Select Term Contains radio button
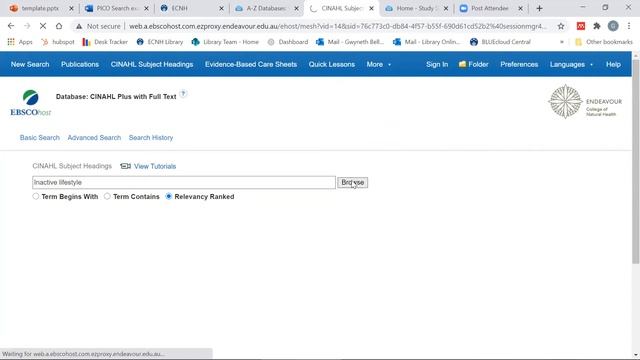This screenshot has width=640, height=360. [107, 196]
